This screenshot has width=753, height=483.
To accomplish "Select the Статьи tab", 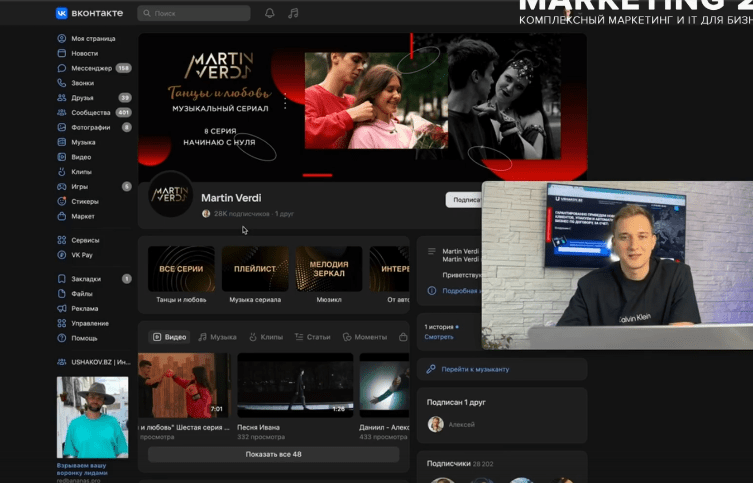I will (313, 337).
